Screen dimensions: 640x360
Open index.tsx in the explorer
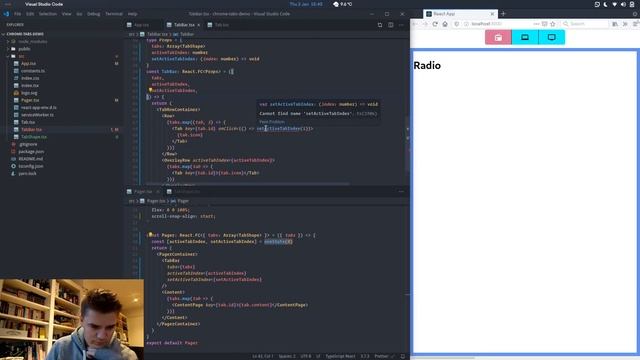coord(30,86)
